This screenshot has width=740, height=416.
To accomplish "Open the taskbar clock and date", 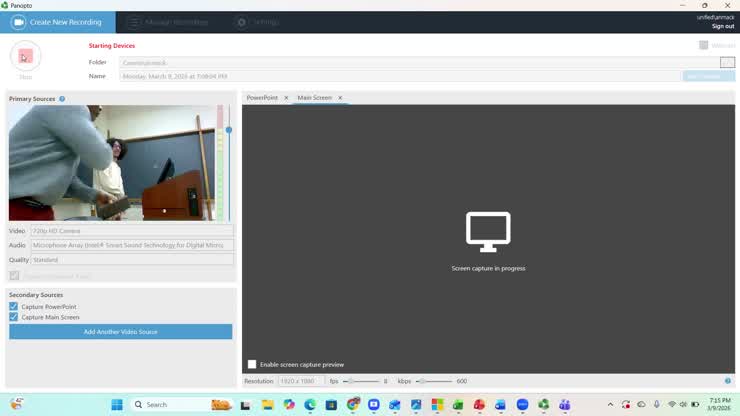I will [x=720, y=404].
